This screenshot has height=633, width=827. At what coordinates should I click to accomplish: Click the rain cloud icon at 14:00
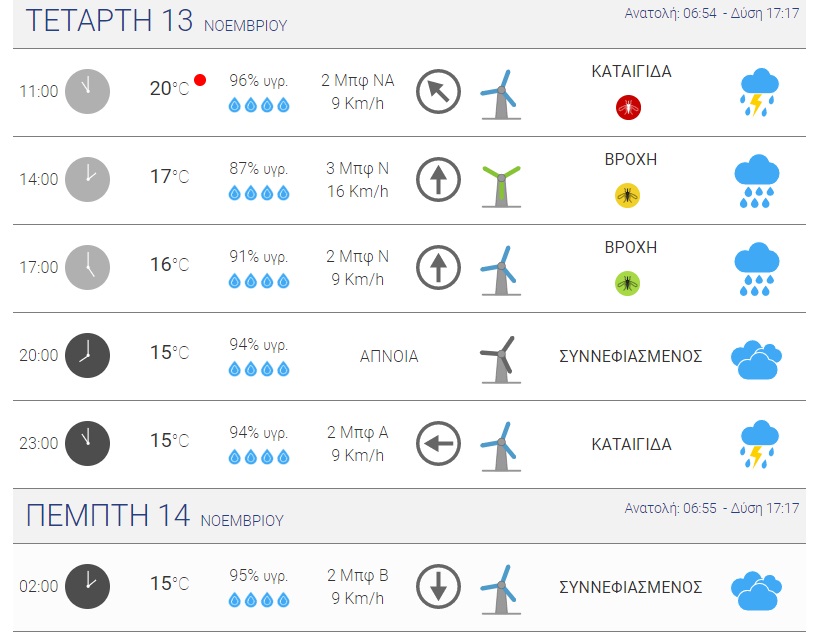[757, 181]
